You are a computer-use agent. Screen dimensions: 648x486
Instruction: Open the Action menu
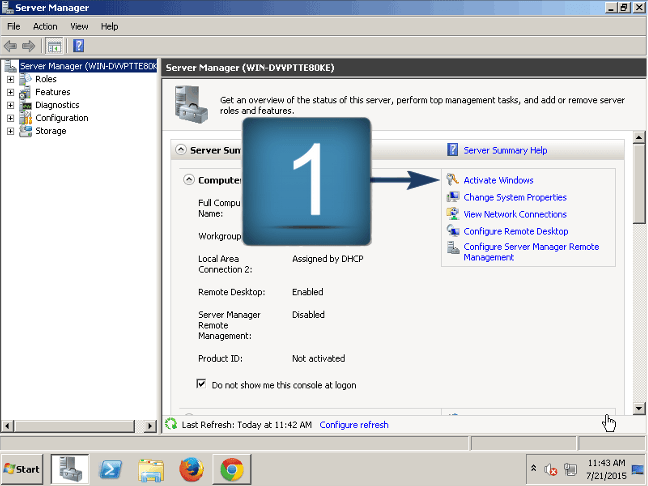coord(45,26)
